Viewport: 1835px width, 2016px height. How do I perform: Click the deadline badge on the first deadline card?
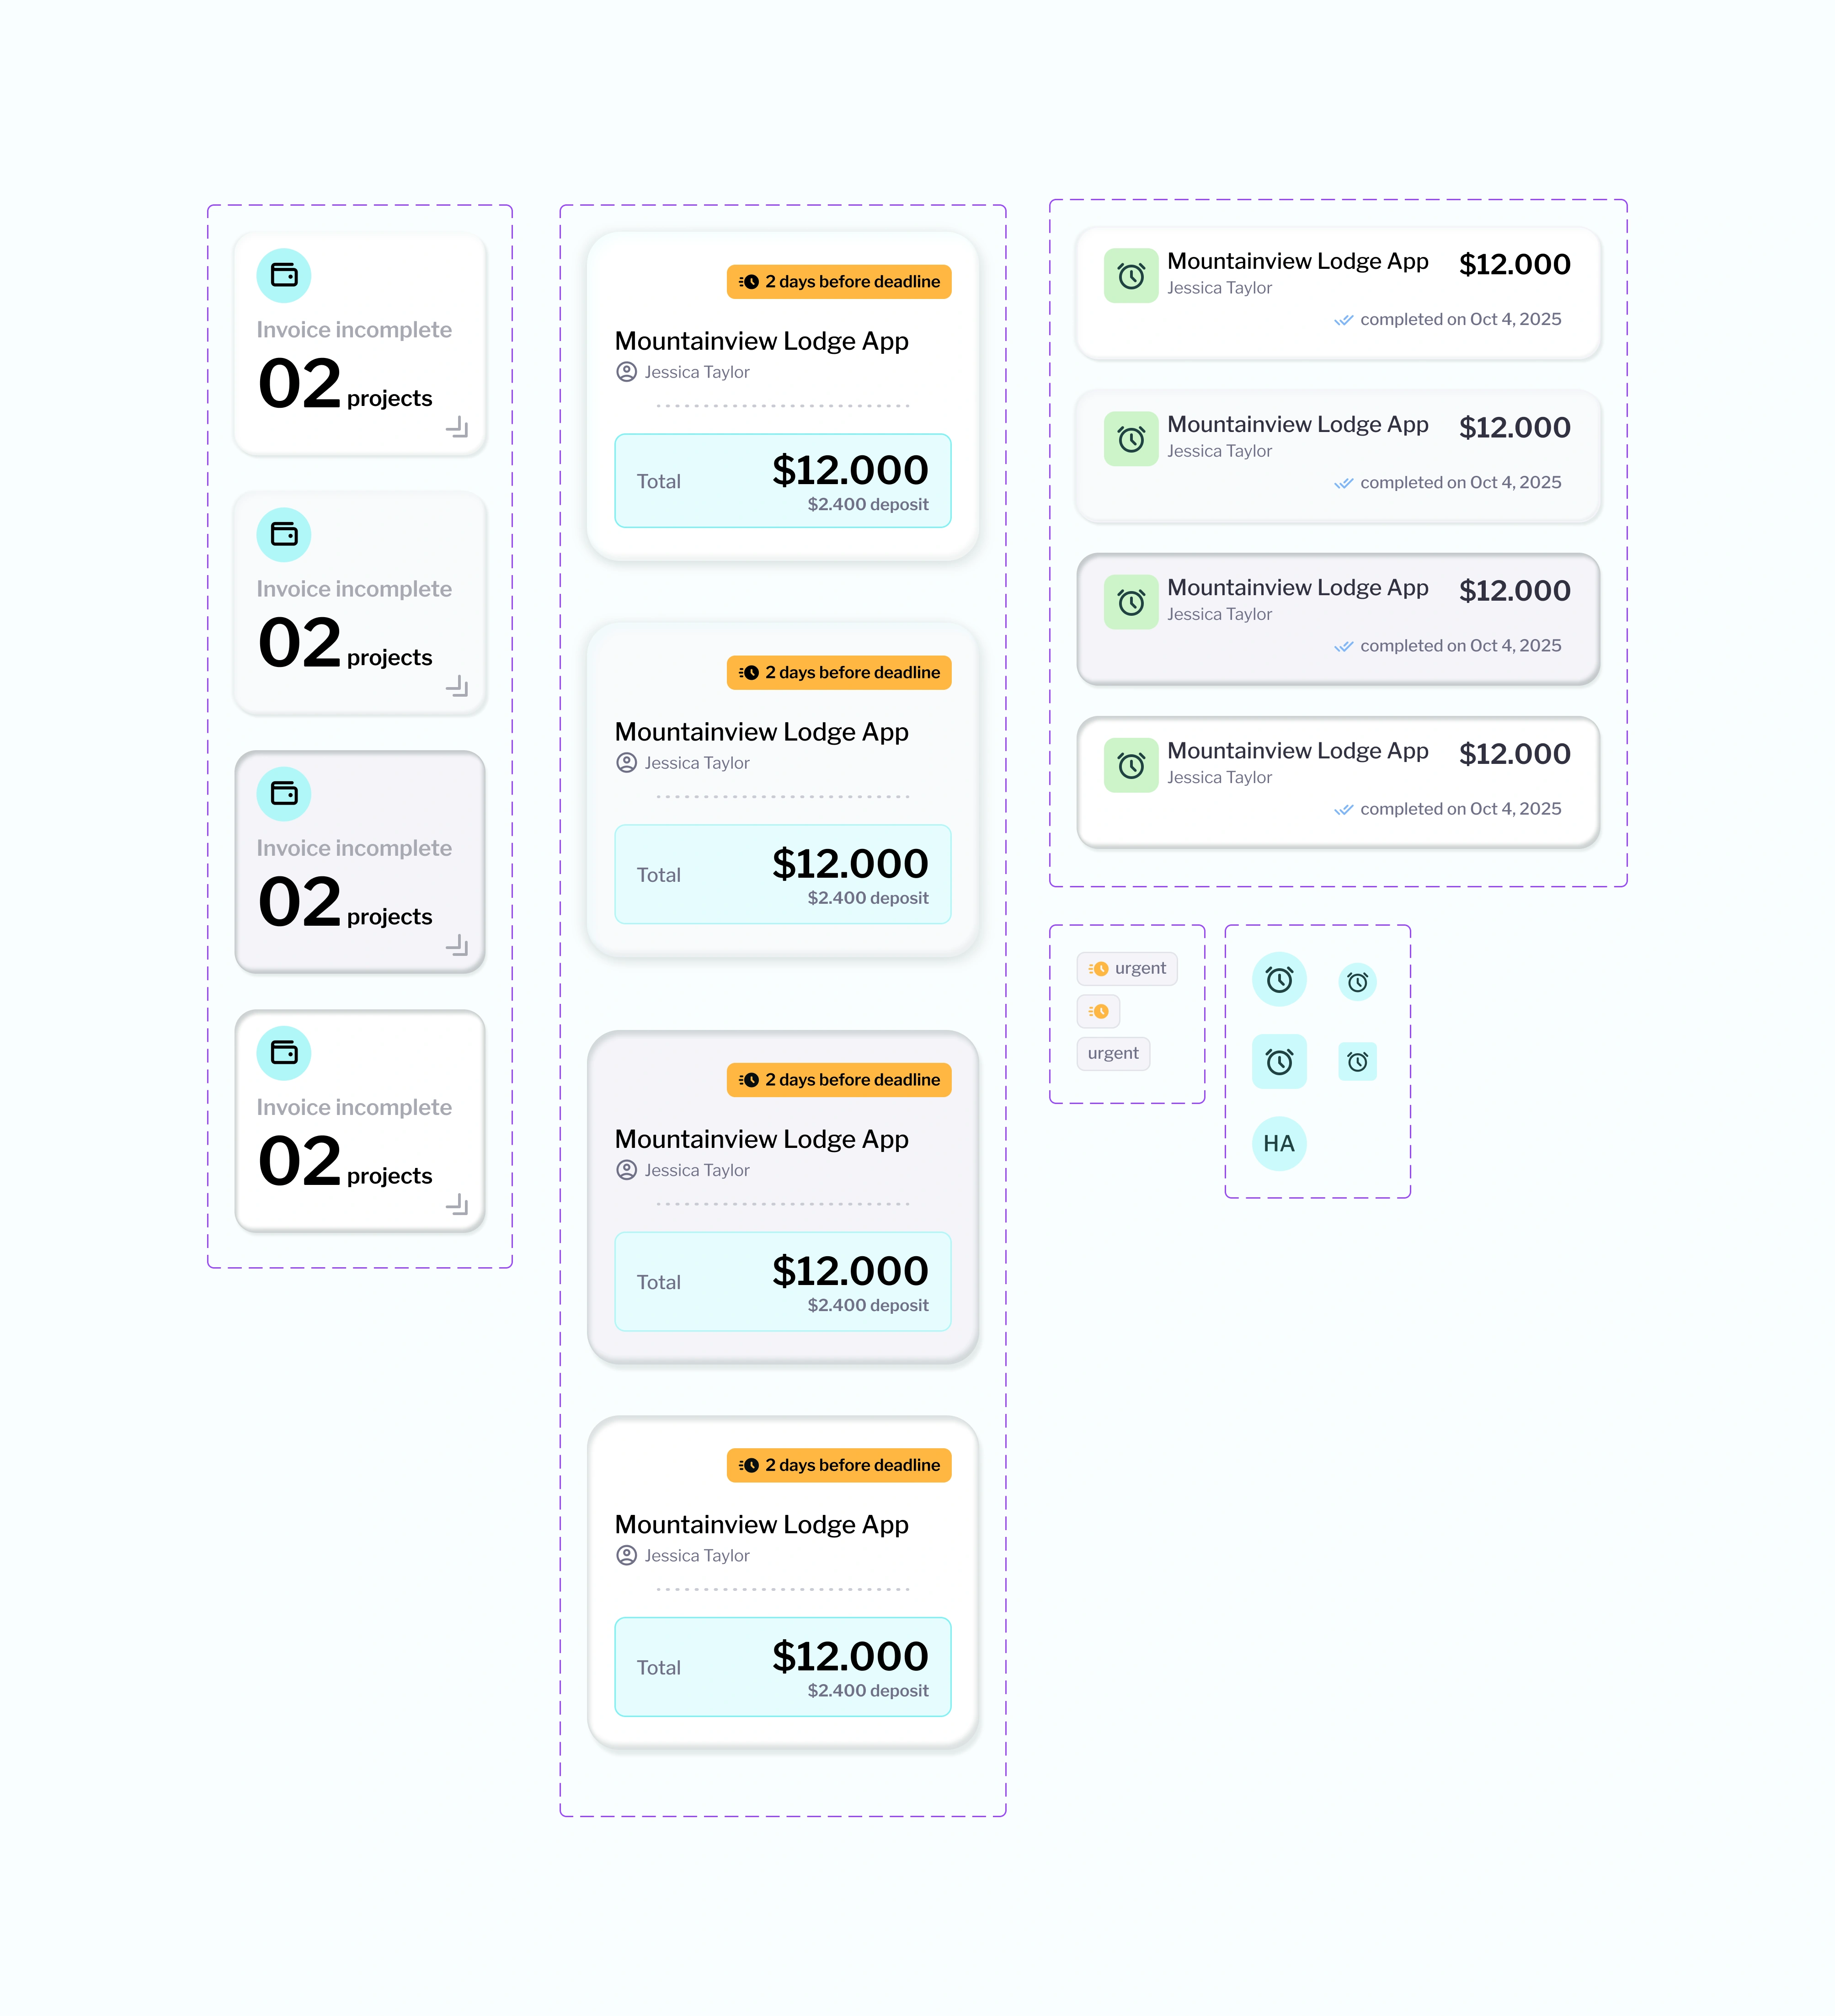coord(838,282)
